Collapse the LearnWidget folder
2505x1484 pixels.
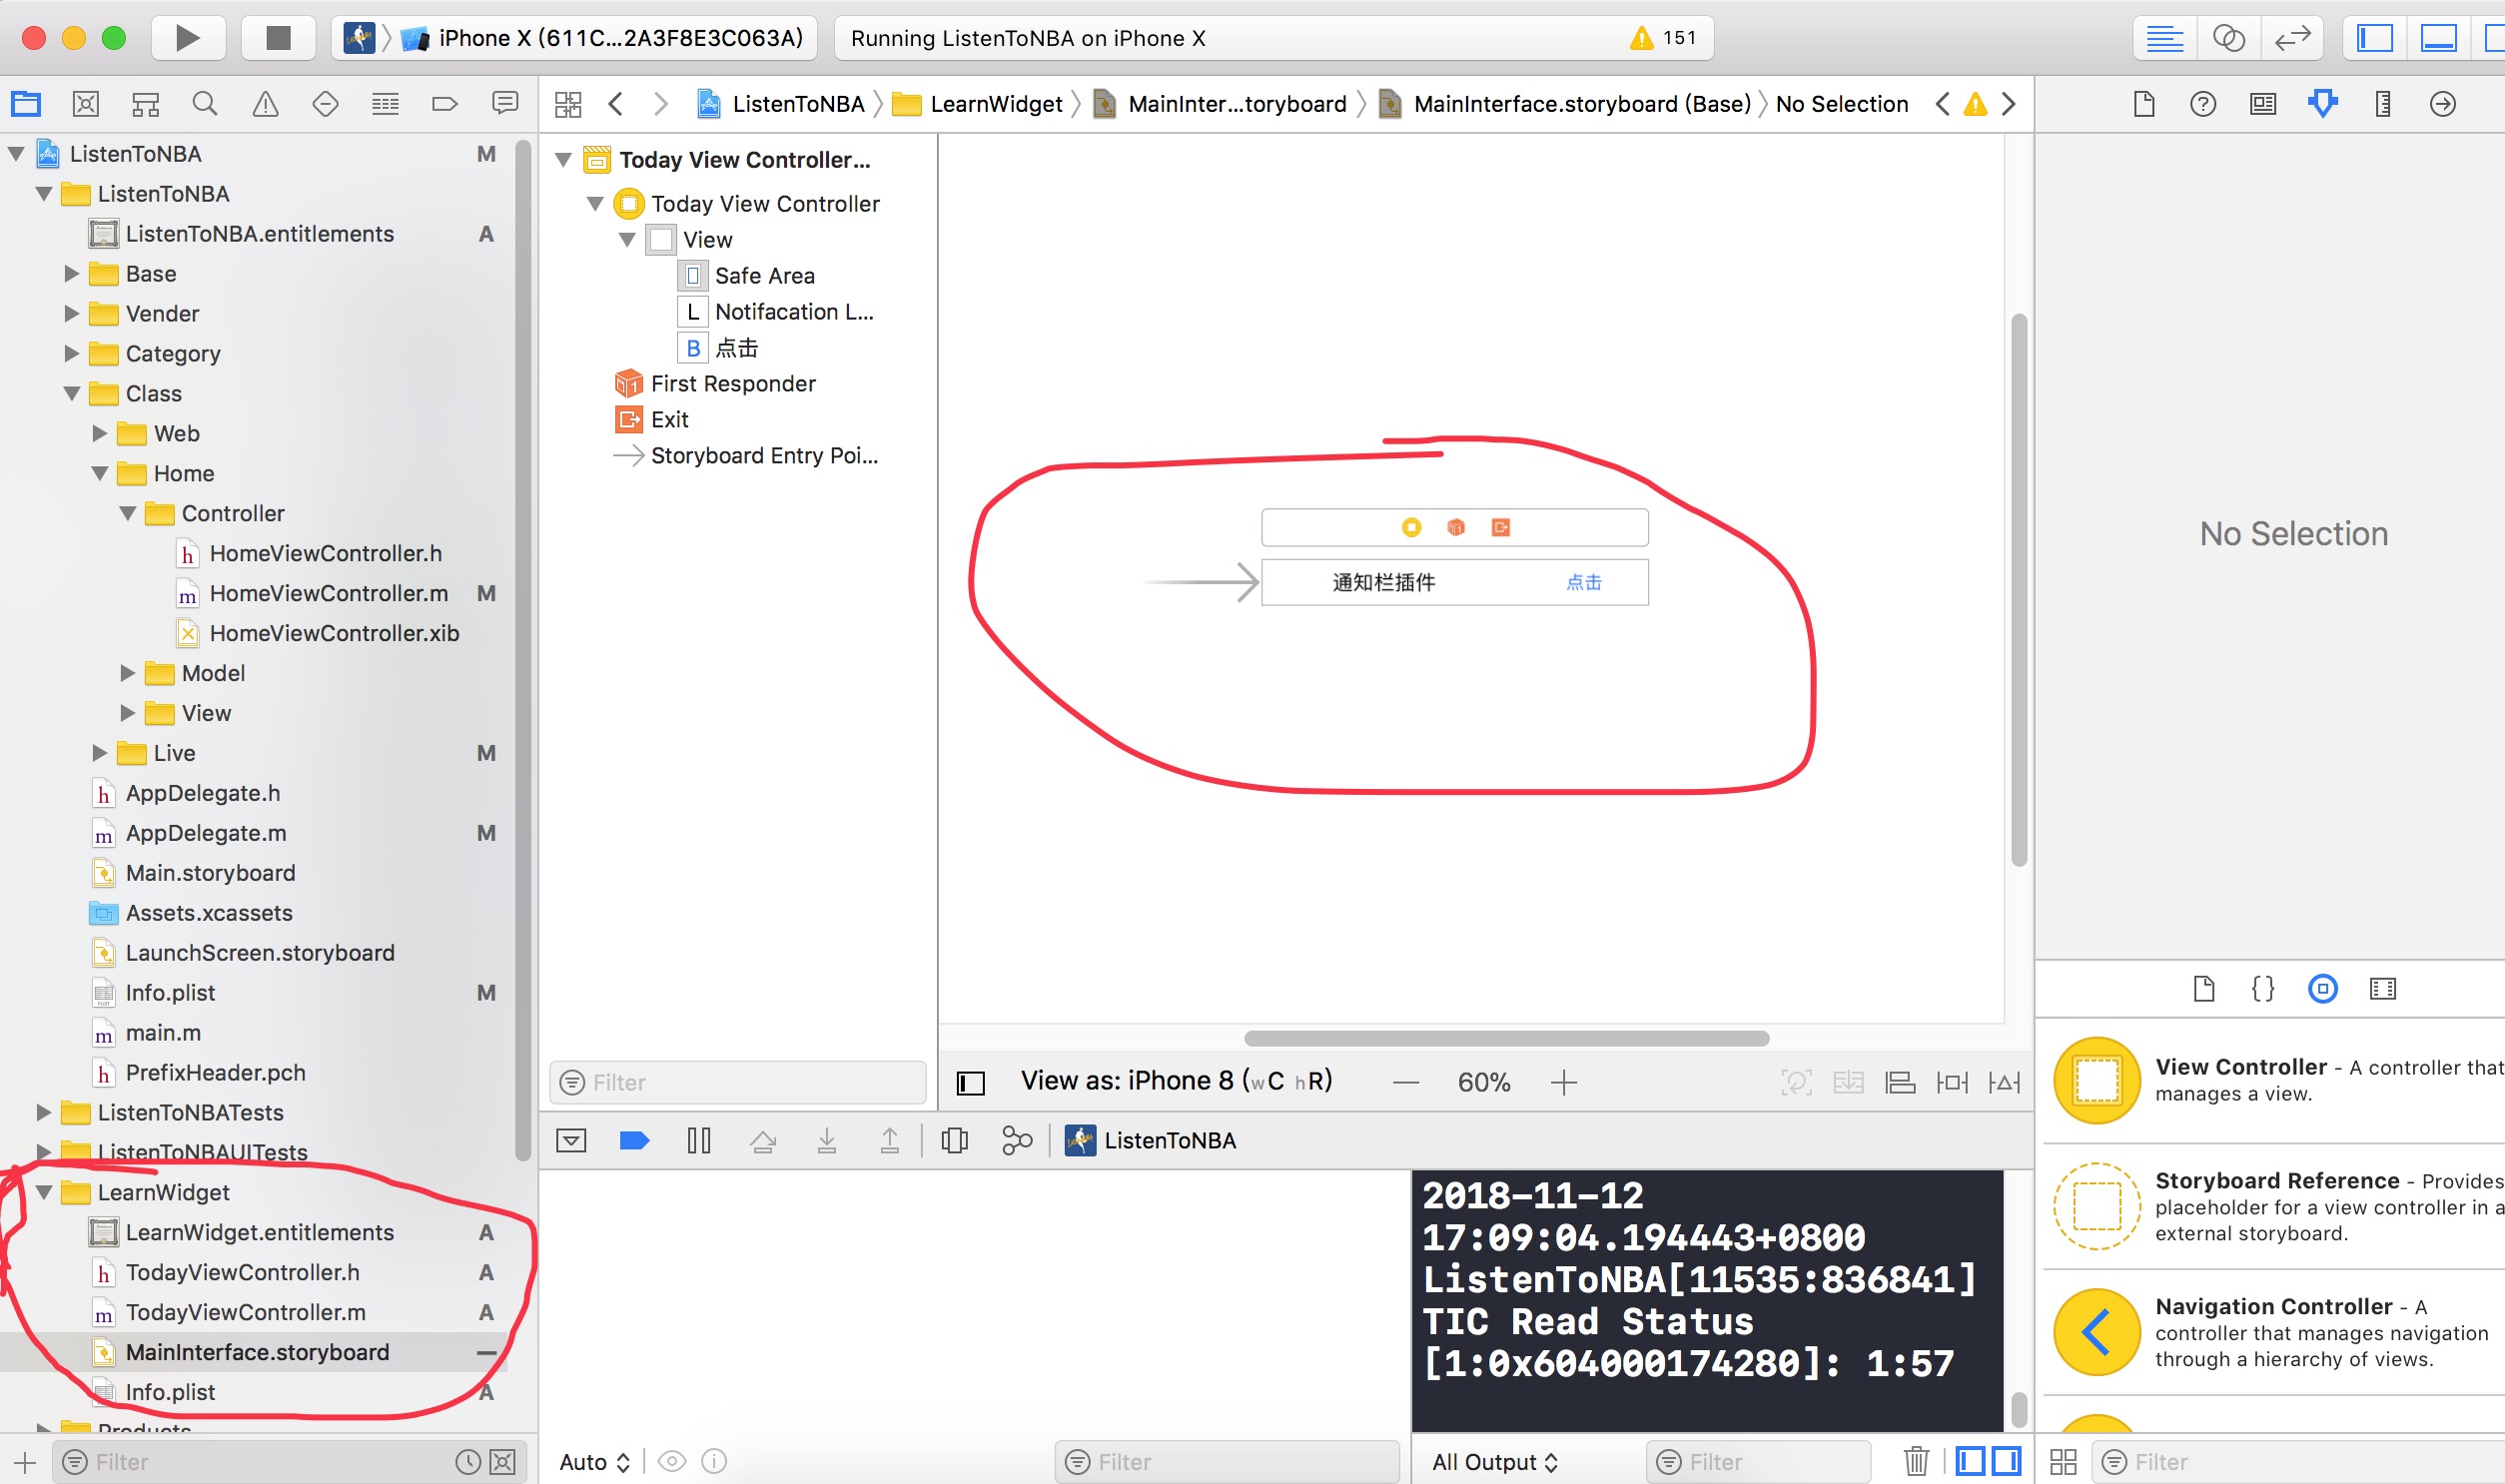tap(44, 1192)
